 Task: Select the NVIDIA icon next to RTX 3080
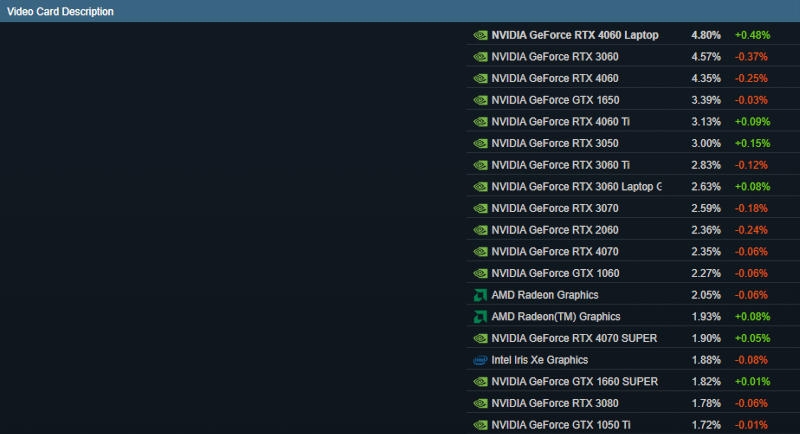pos(480,404)
